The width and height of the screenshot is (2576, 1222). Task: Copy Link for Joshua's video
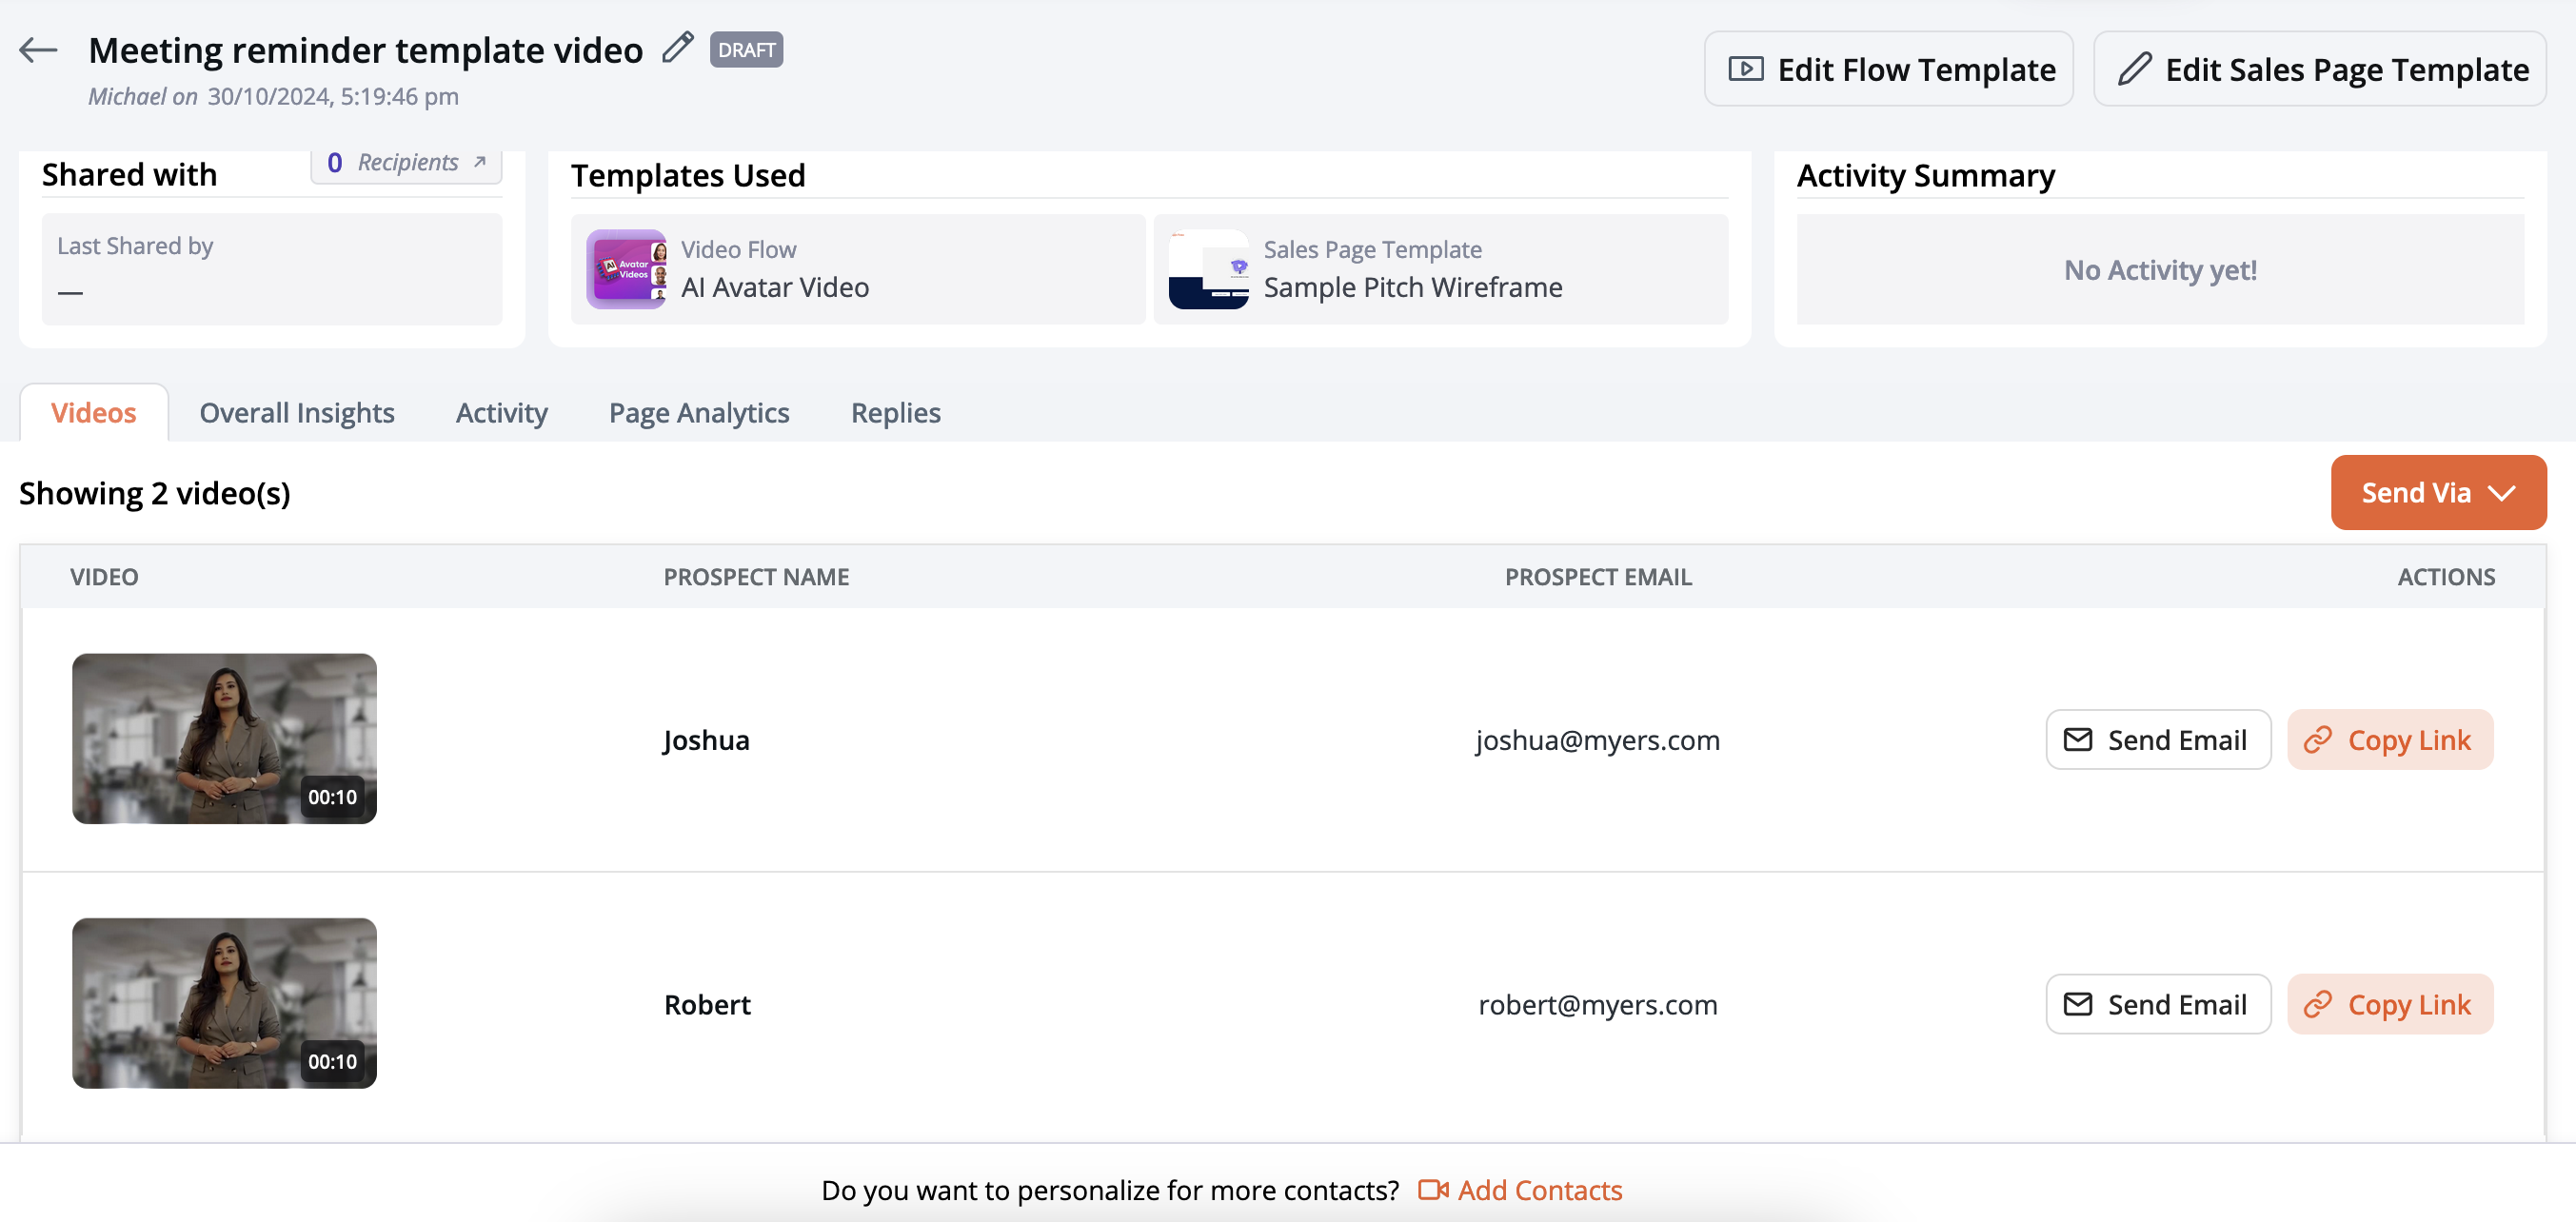tap(2389, 739)
